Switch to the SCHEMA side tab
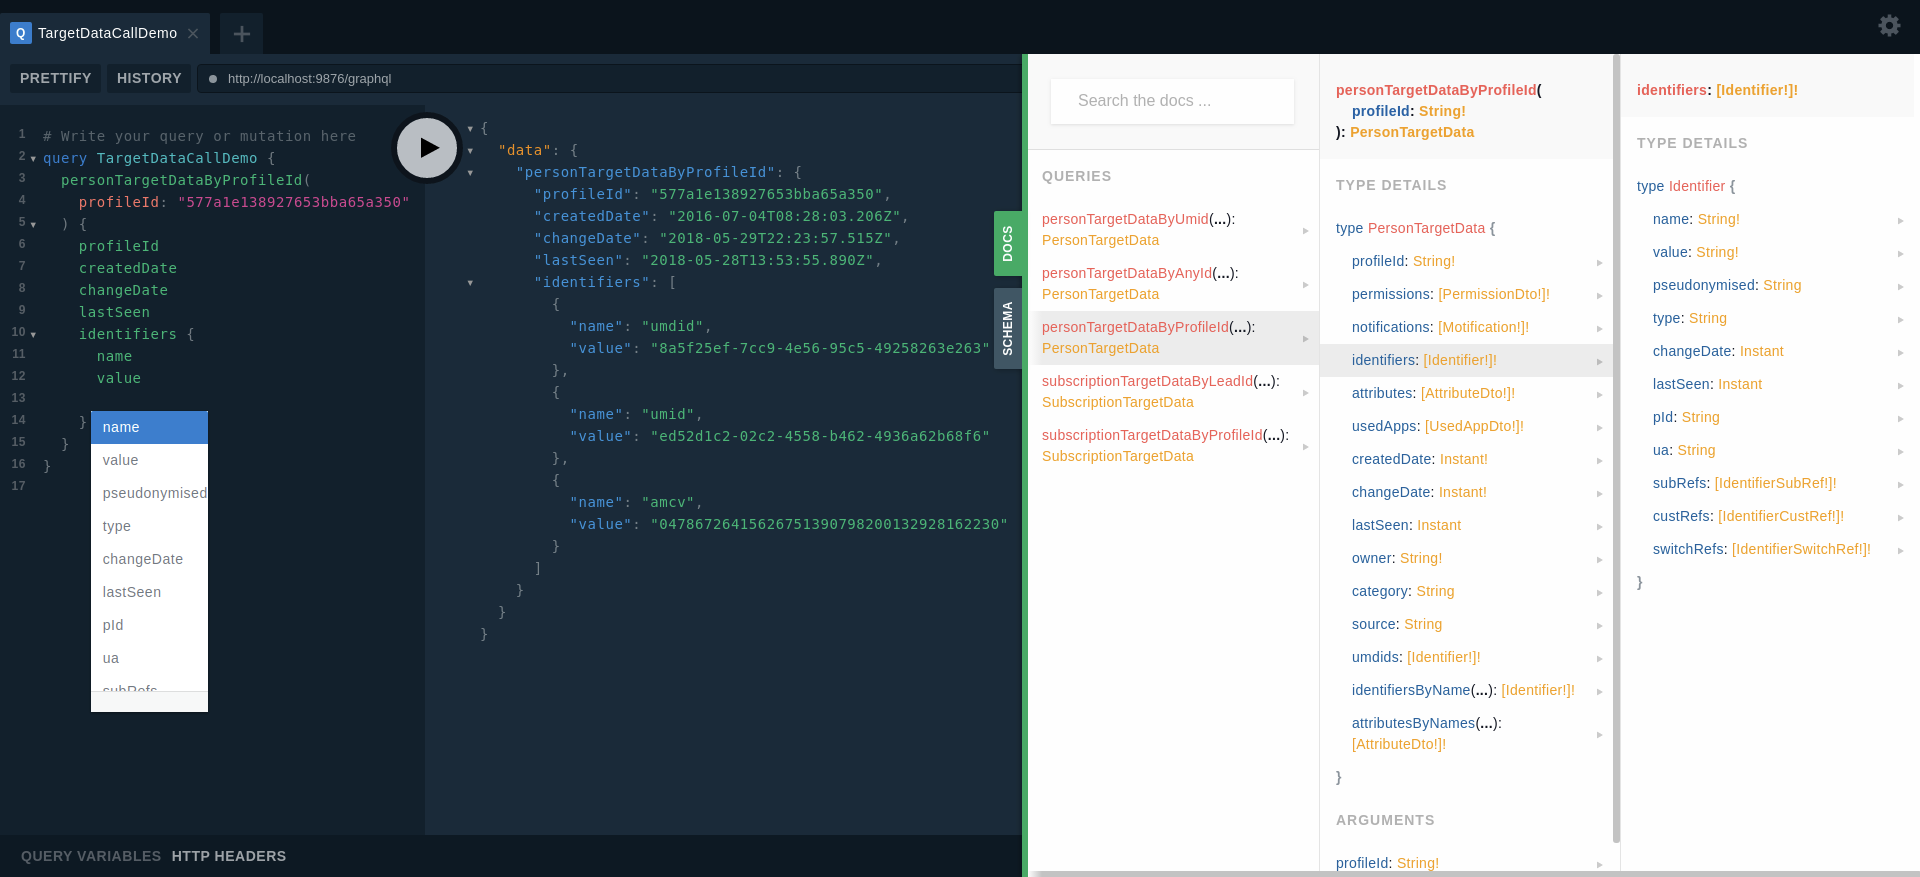 1007,328
